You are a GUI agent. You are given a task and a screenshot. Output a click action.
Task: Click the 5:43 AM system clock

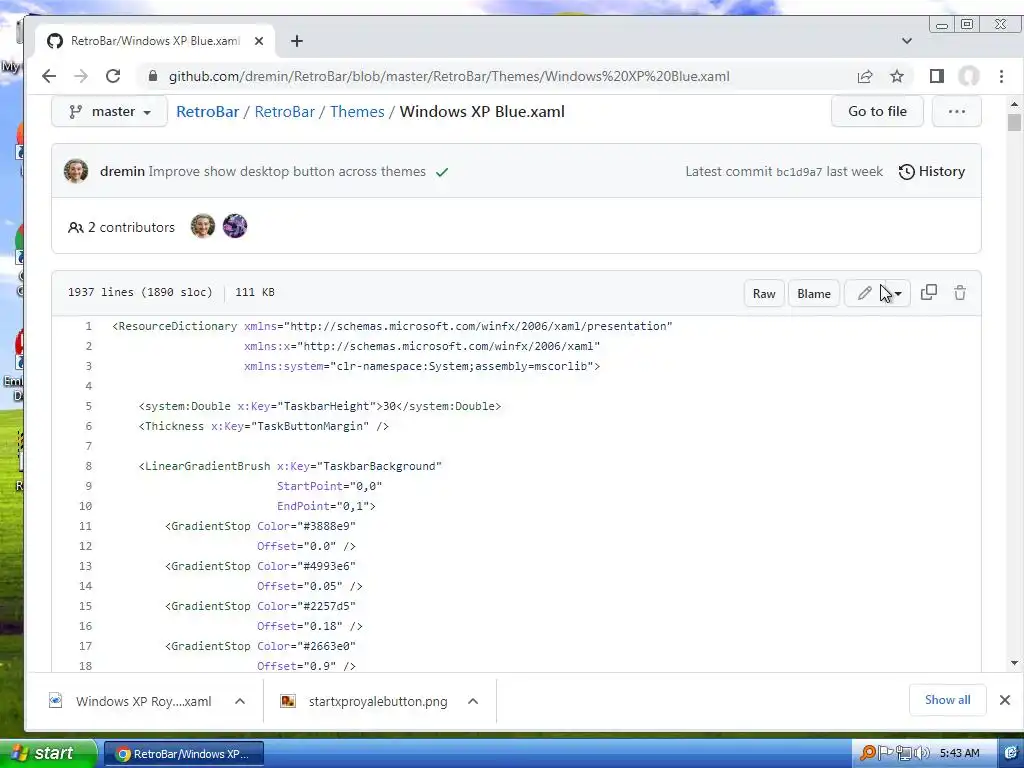[x=959, y=754]
